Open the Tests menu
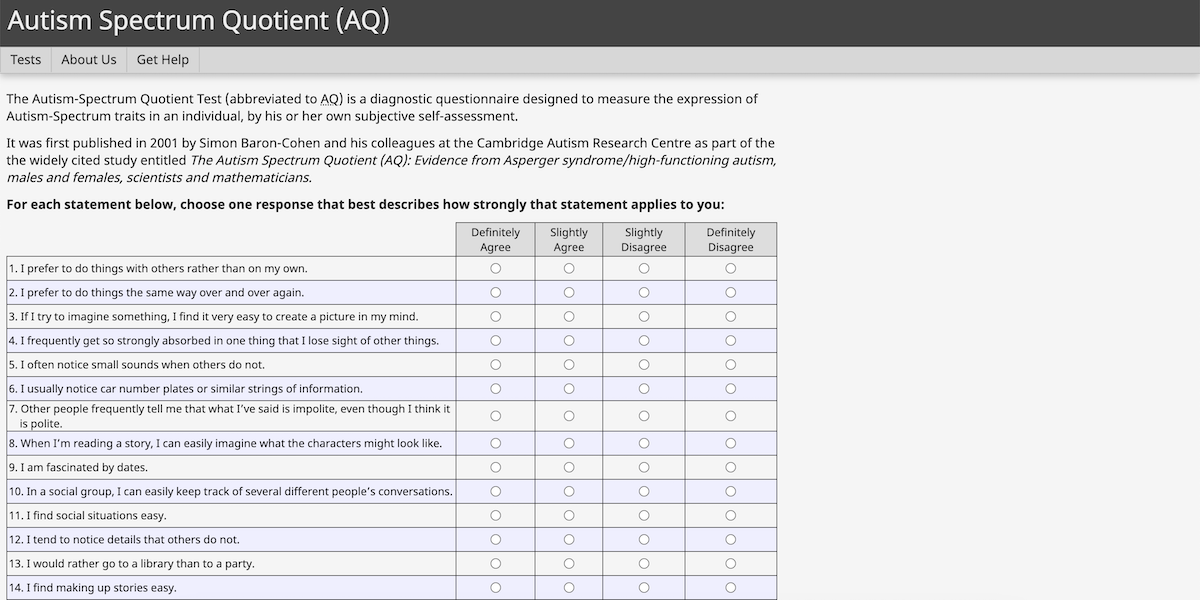Screen dimensions: 1200x600 click(25, 59)
